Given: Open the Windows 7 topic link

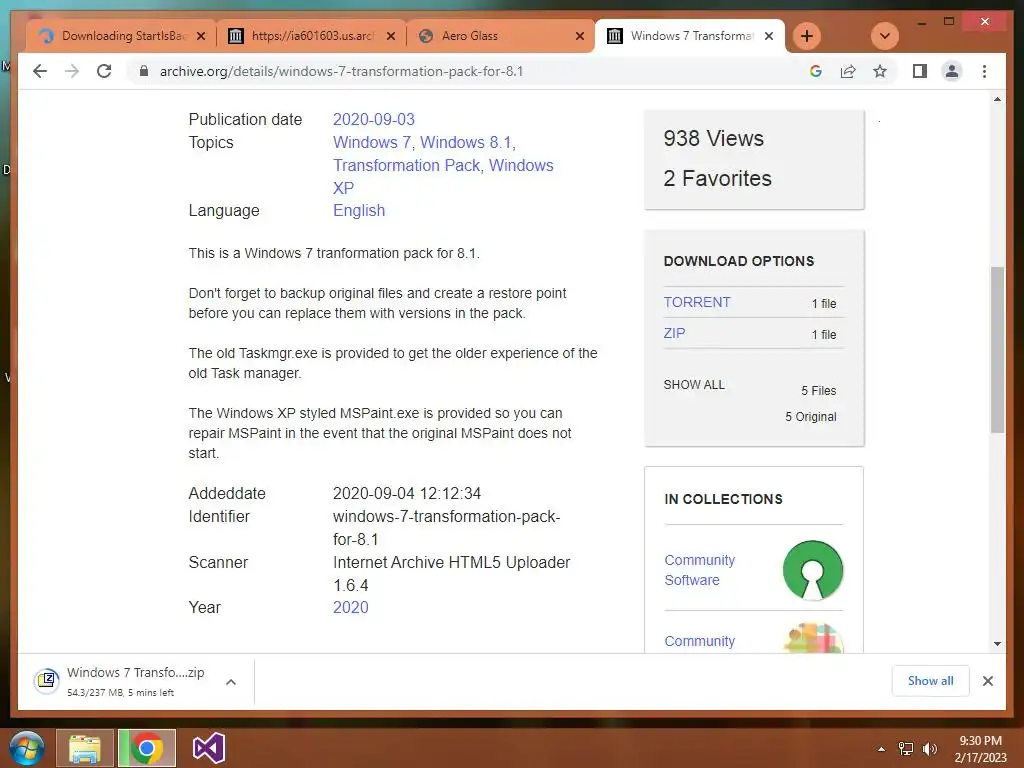Looking at the screenshot, I should coord(372,142).
